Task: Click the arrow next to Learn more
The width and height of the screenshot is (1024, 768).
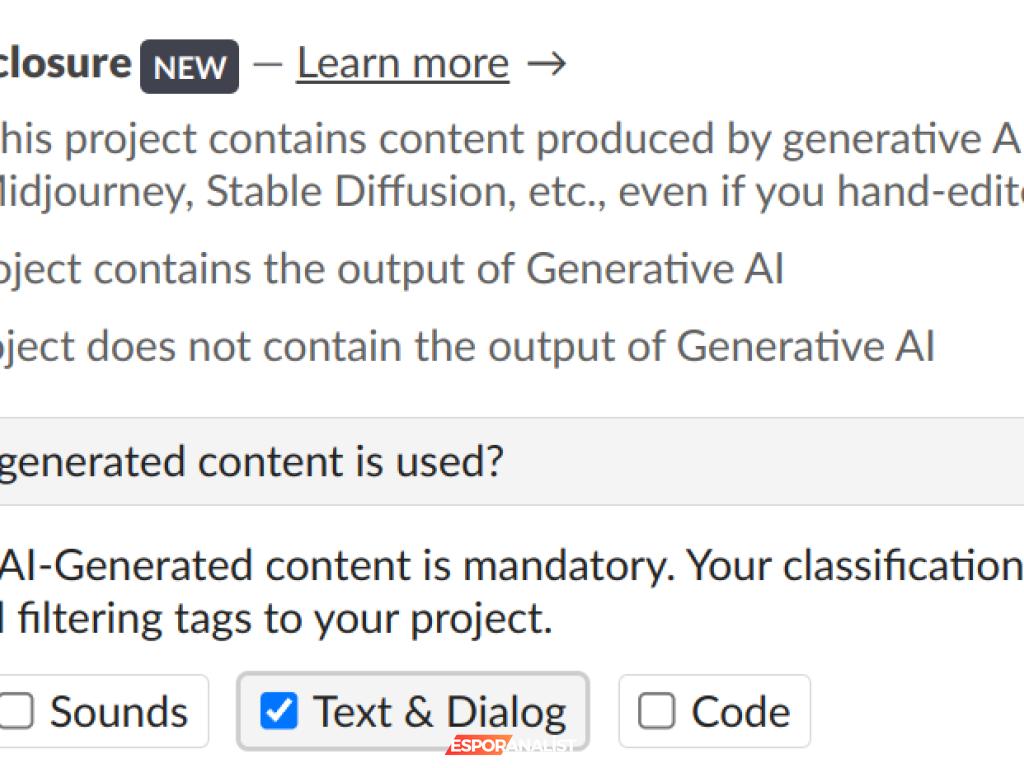Action: point(546,65)
